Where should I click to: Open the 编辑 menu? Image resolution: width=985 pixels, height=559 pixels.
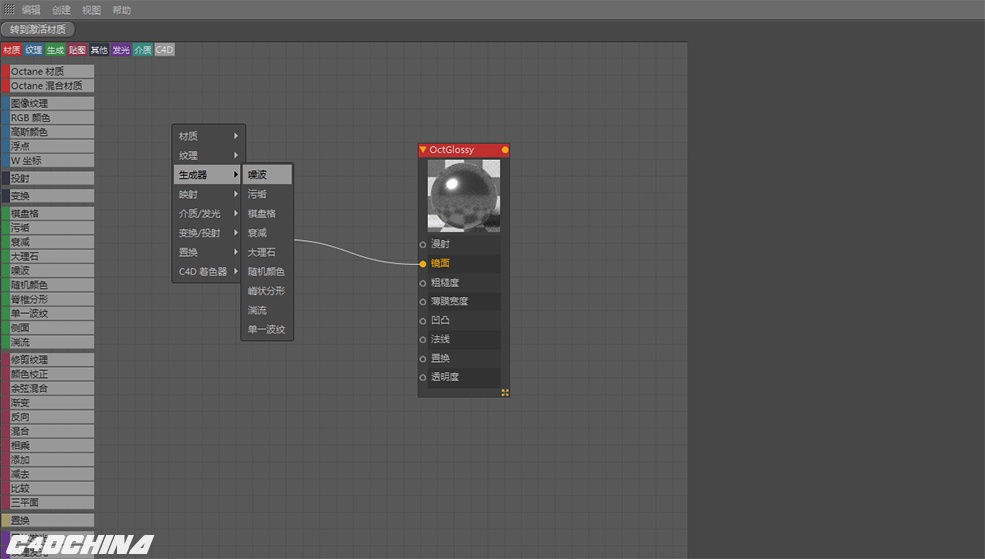[x=31, y=10]
